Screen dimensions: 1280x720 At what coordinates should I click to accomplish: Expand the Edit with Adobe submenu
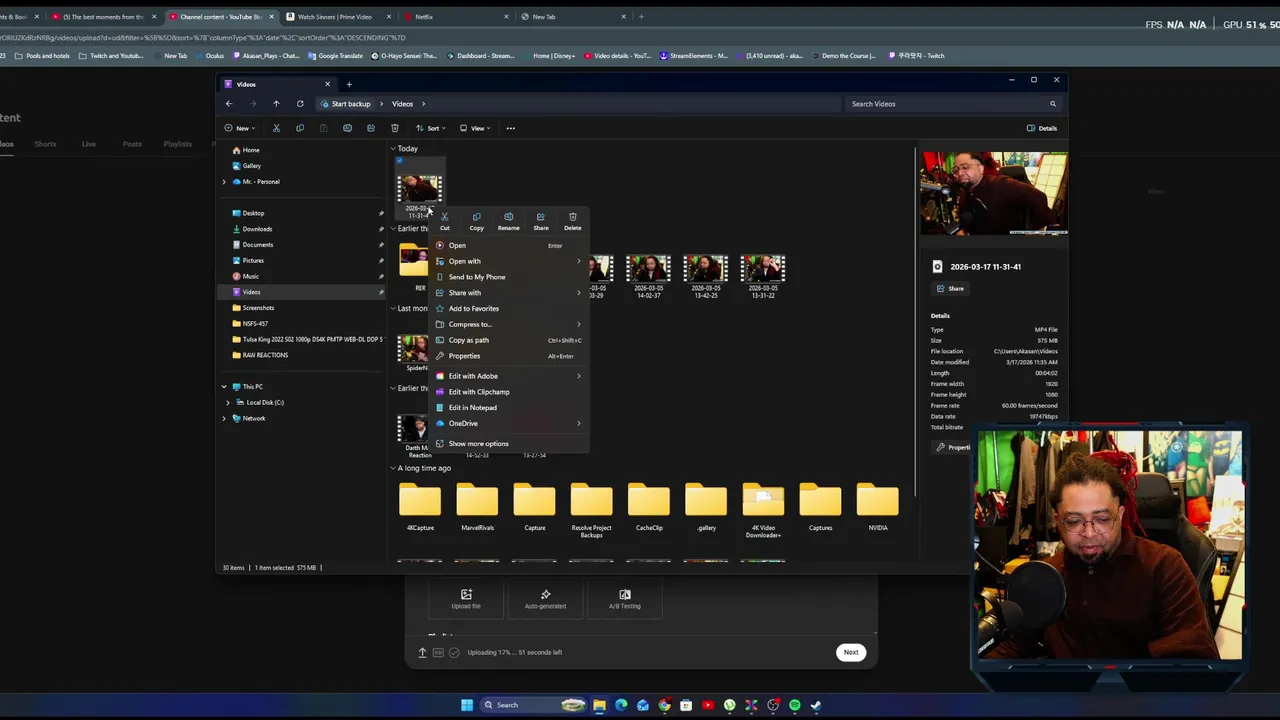tap(509, 376)
